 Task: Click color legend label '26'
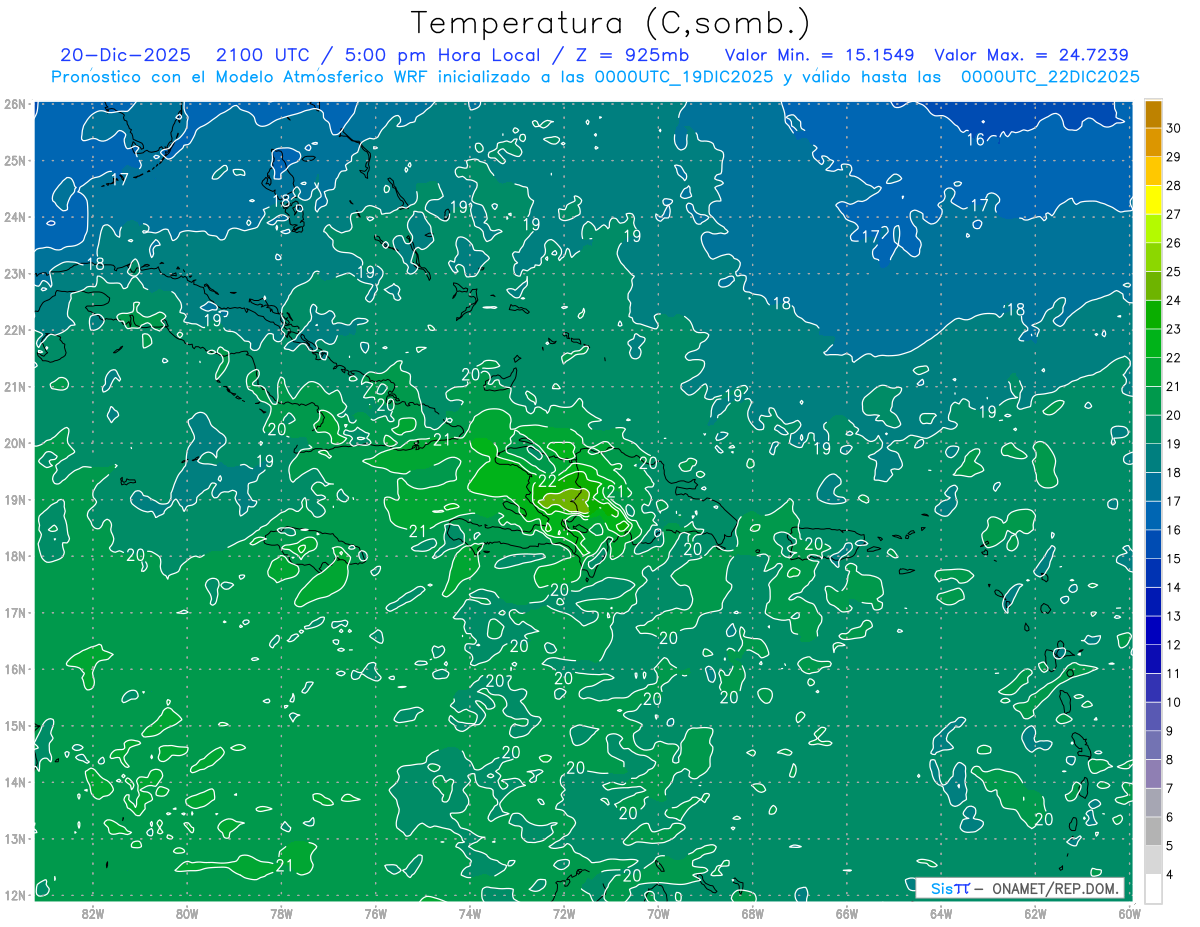(x=1173, y=243)
